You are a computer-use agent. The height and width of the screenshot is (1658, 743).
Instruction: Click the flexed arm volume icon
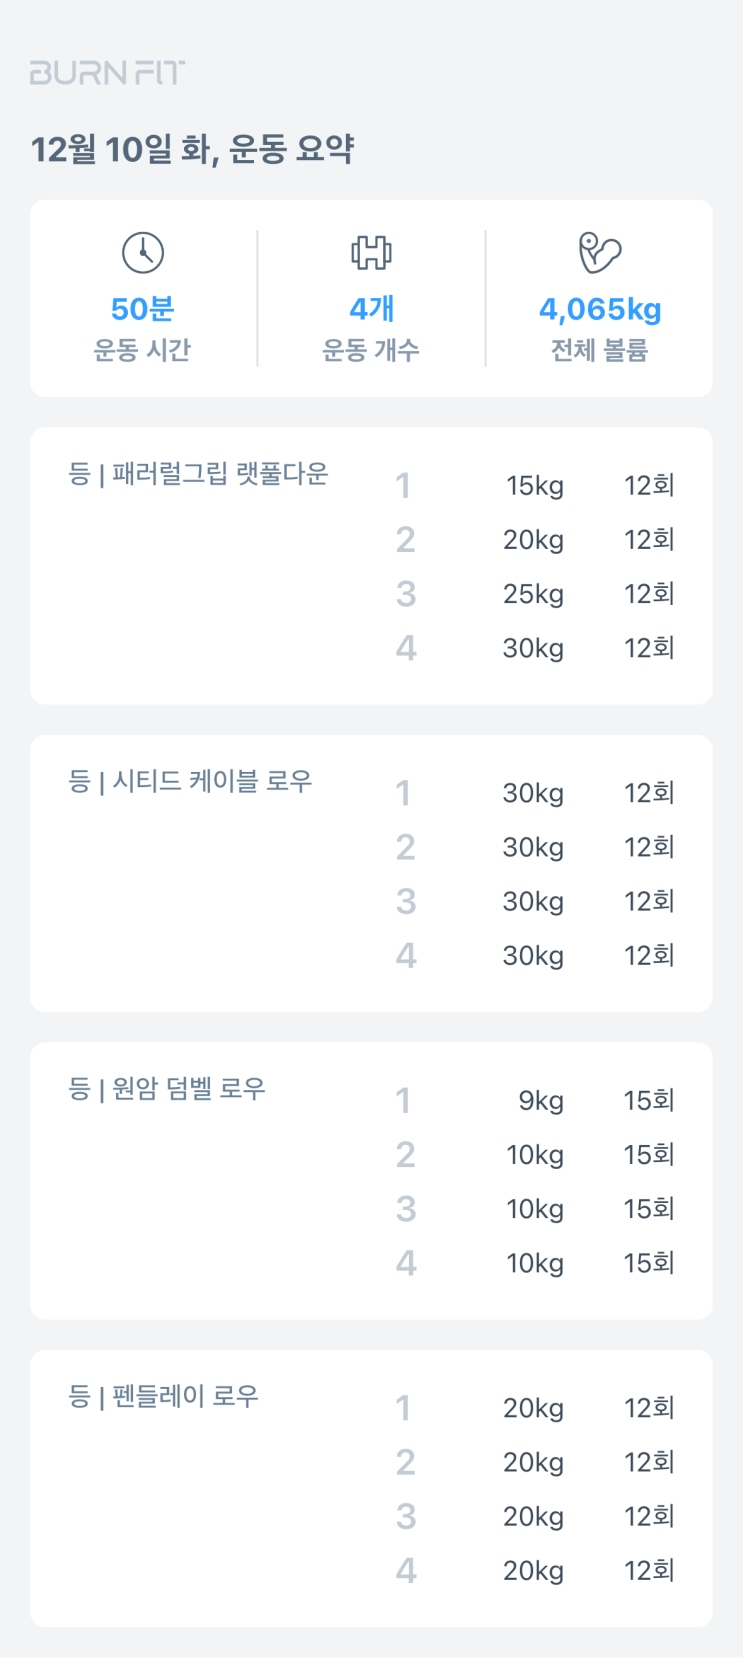600,253
